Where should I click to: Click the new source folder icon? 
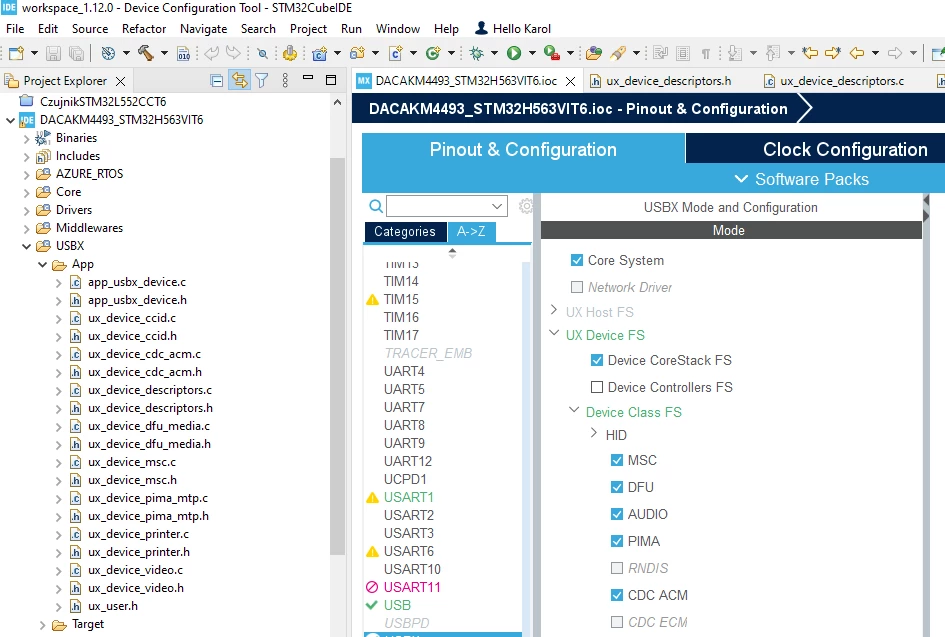coord(357,53)
